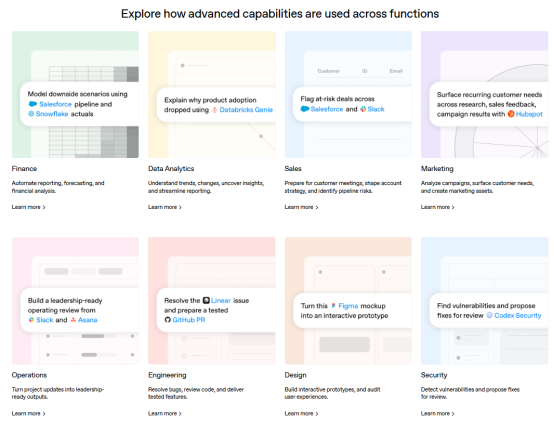
Task: Click Learn more under Finance
Action: 29,207
